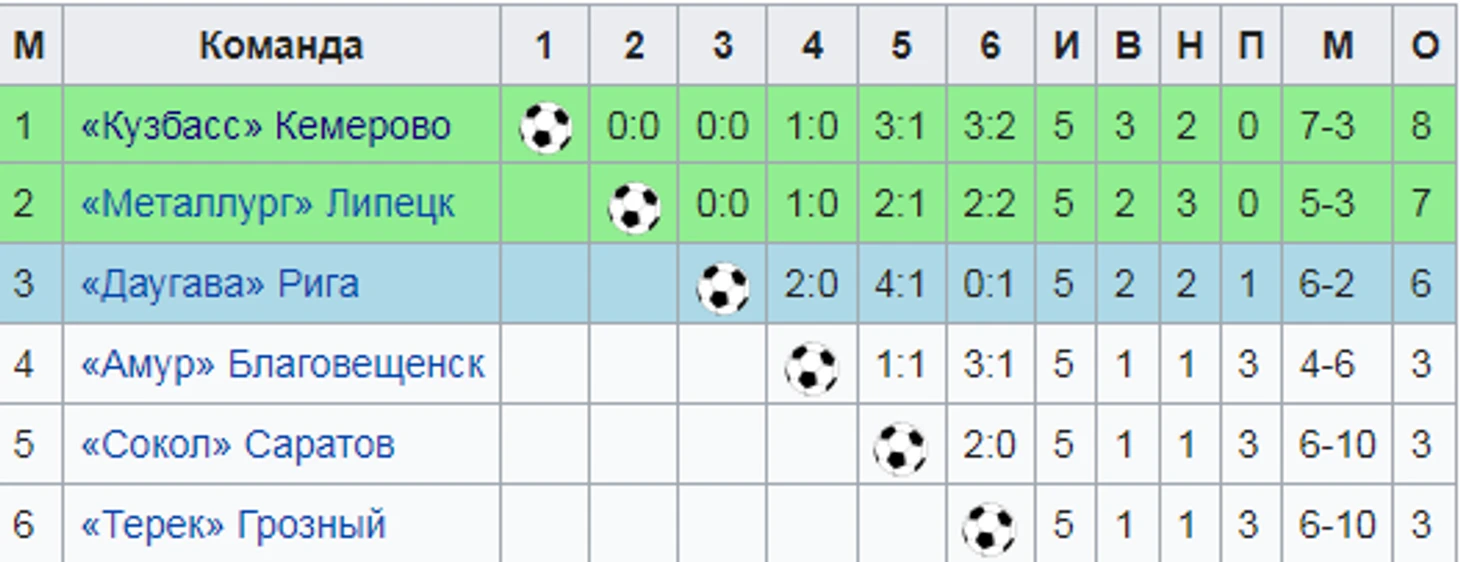Image resolution: width=1460 pixels, height=562 pixels.
Task: Click the soccer ball icon in Сокол row
Action: pos(900,448)
